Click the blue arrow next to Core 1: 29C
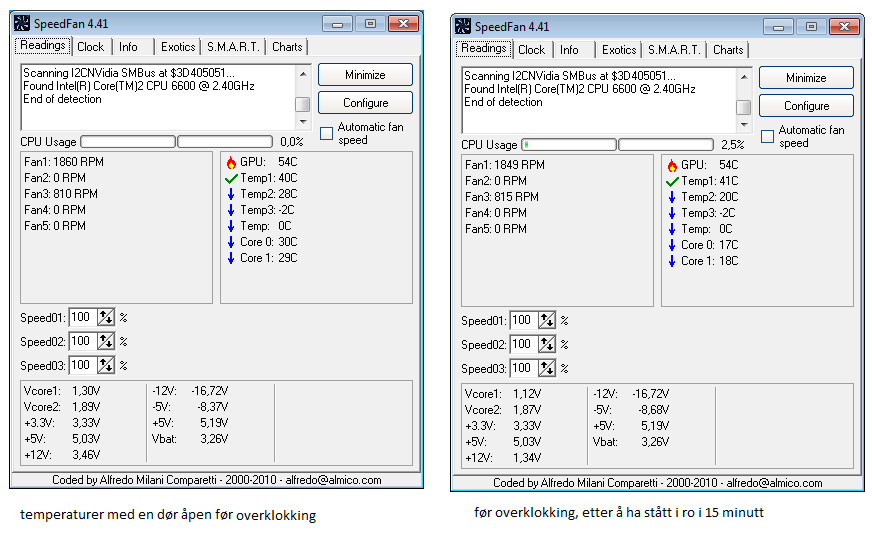Viewport: 872px width, 536px height. click(231, 258)
